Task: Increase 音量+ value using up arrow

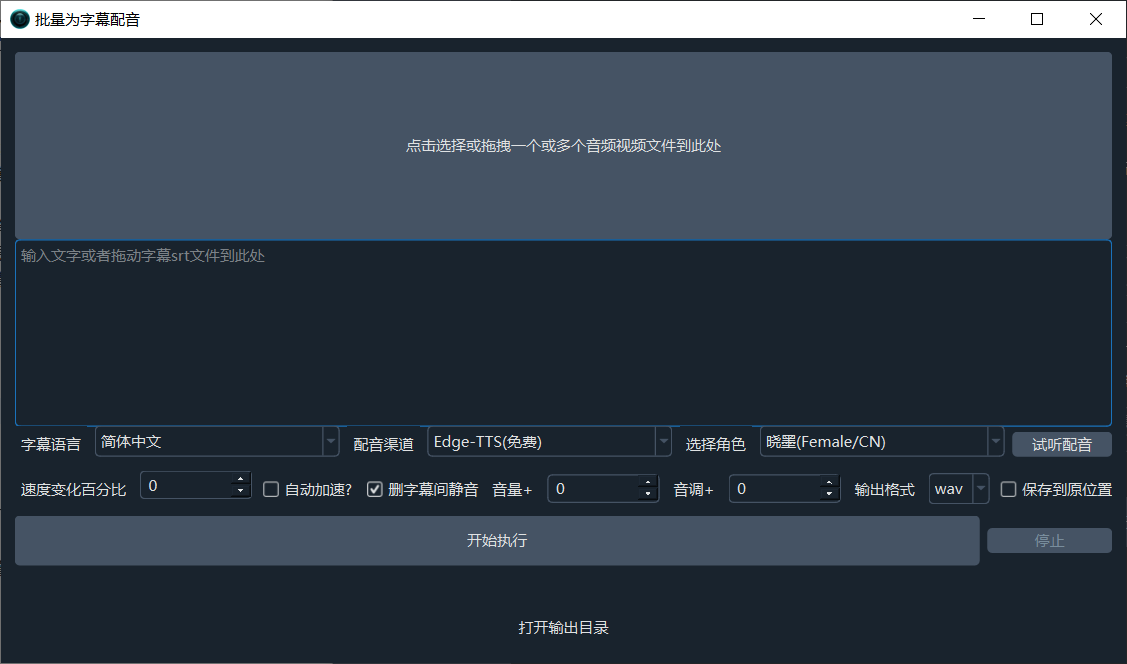Action: pyautogui.click(x=648, y=483)
